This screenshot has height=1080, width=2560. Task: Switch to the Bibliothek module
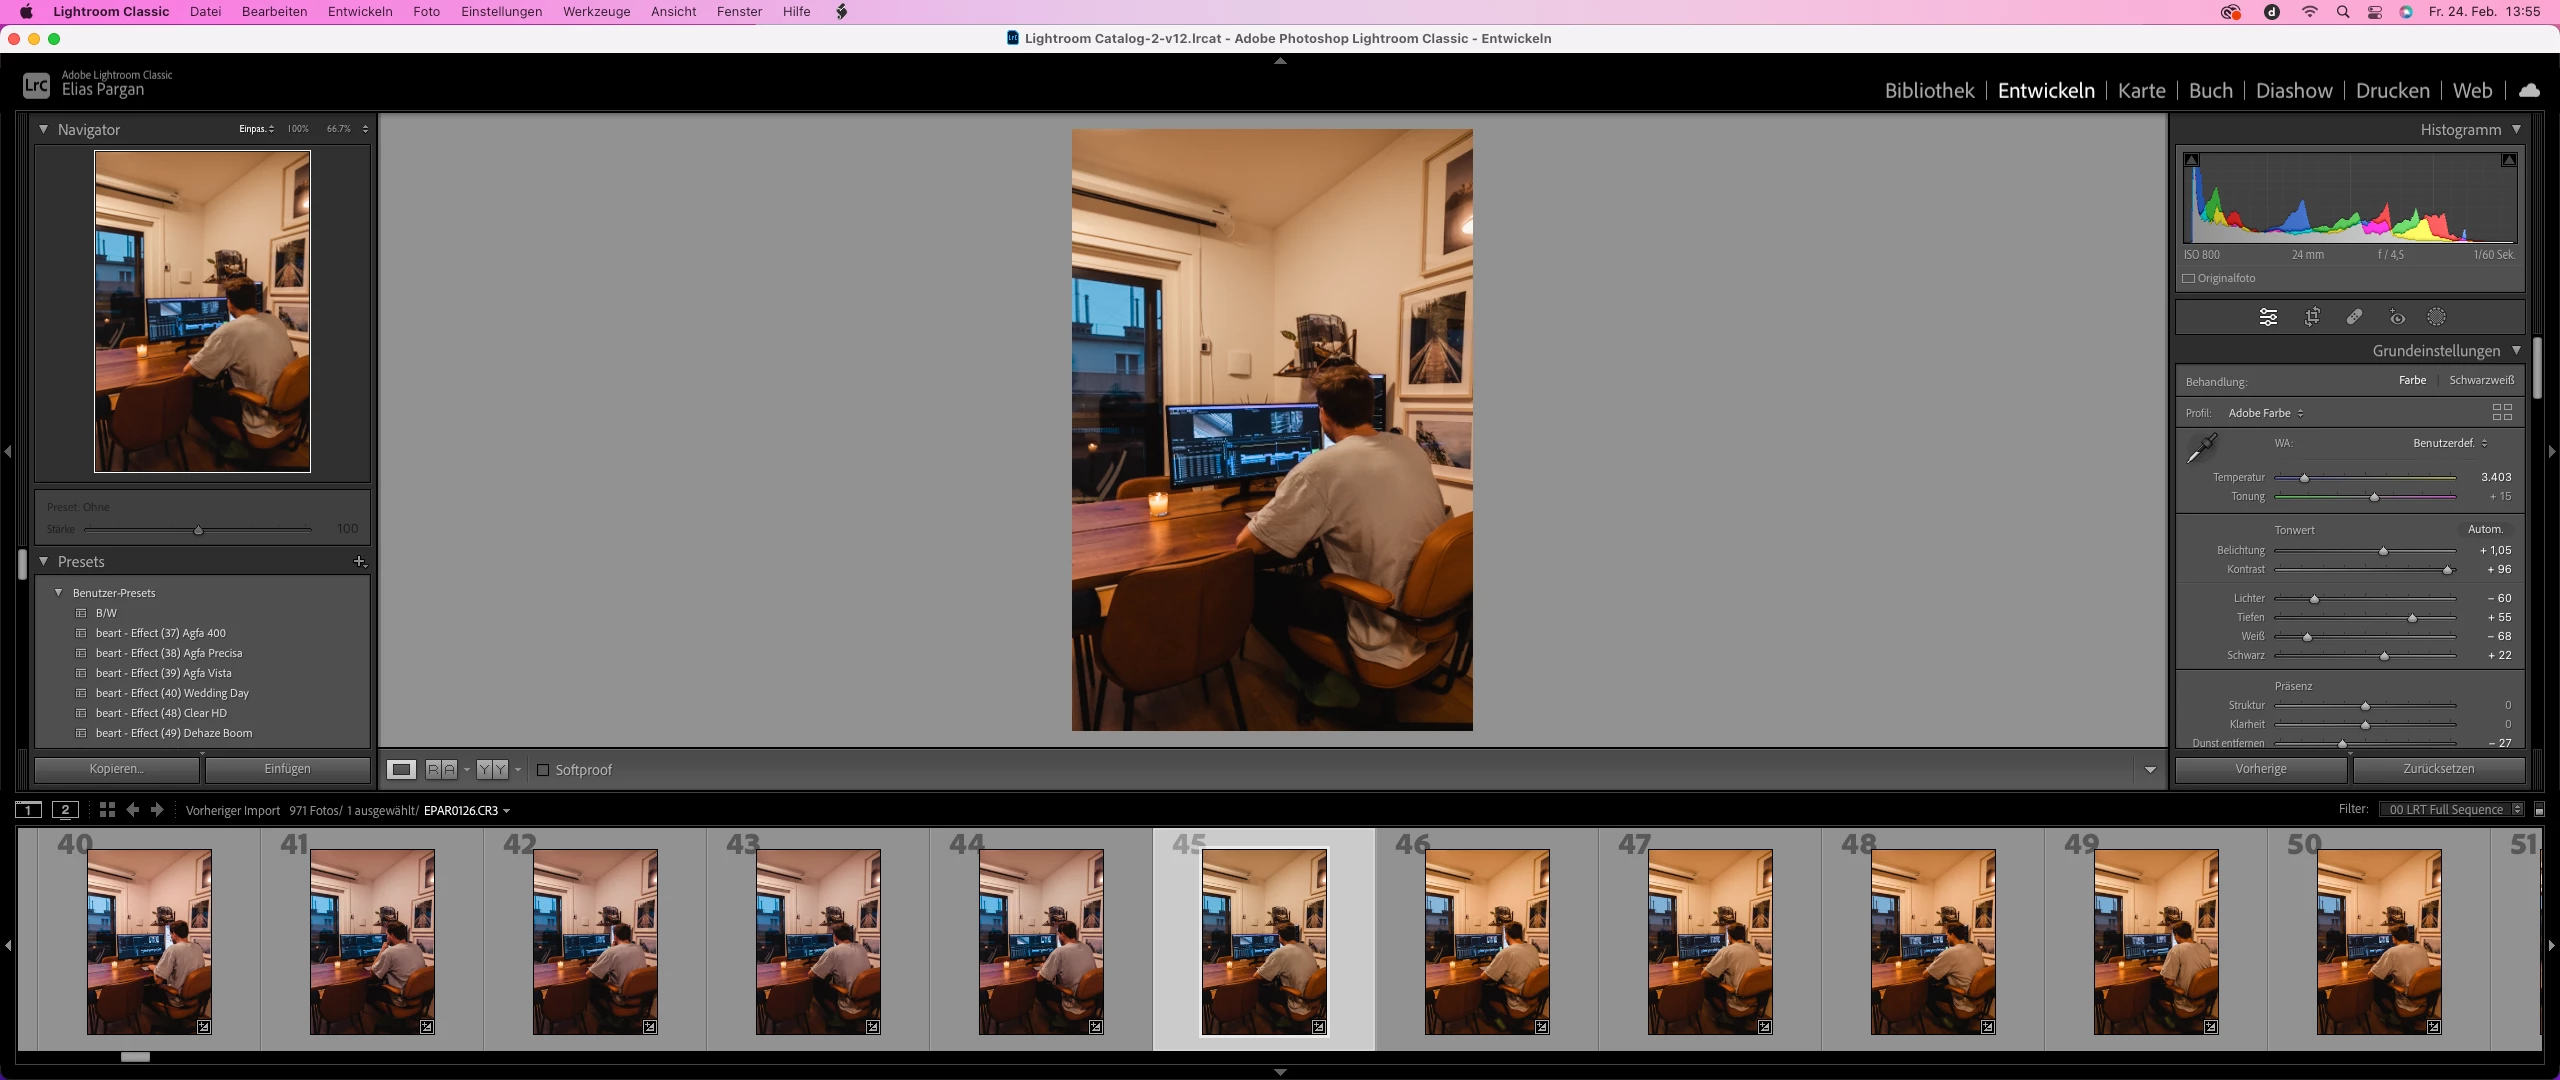[1929, 91]
